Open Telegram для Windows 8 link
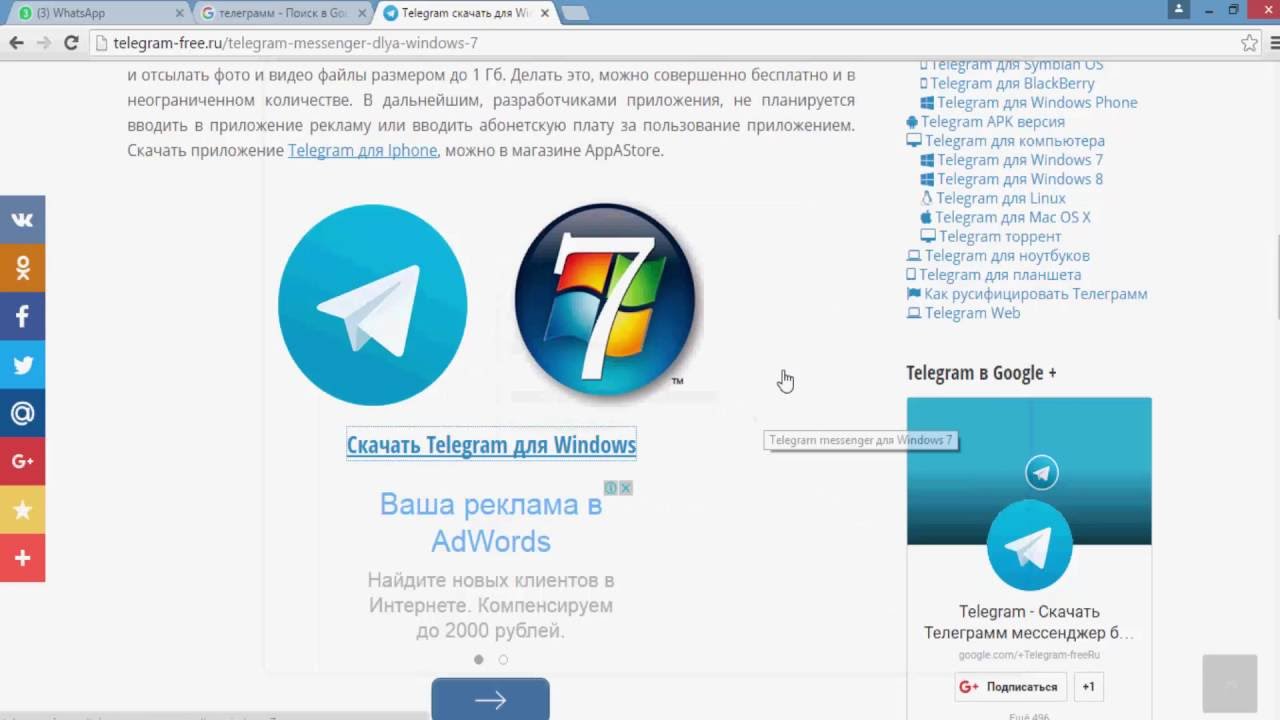 click(1020, 178)
